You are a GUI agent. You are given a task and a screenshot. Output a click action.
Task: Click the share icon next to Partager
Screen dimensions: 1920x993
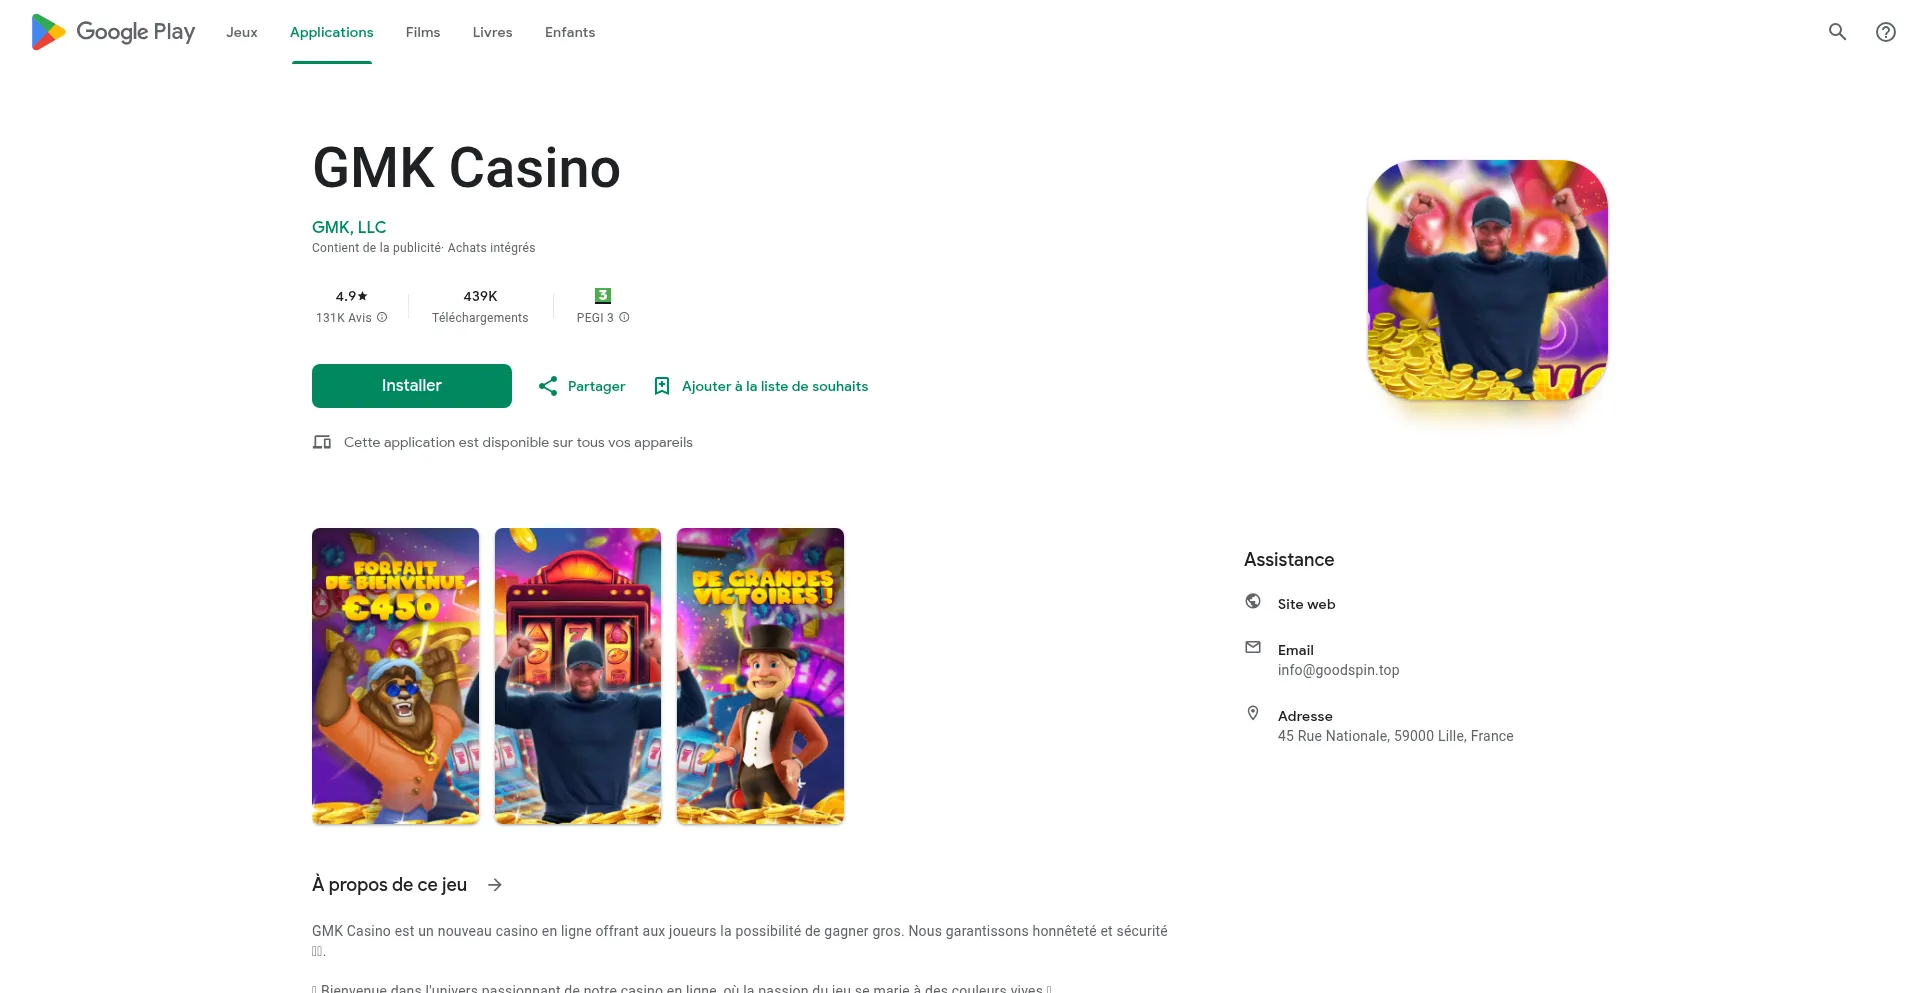pyautogui.click(x=548, y=386)
